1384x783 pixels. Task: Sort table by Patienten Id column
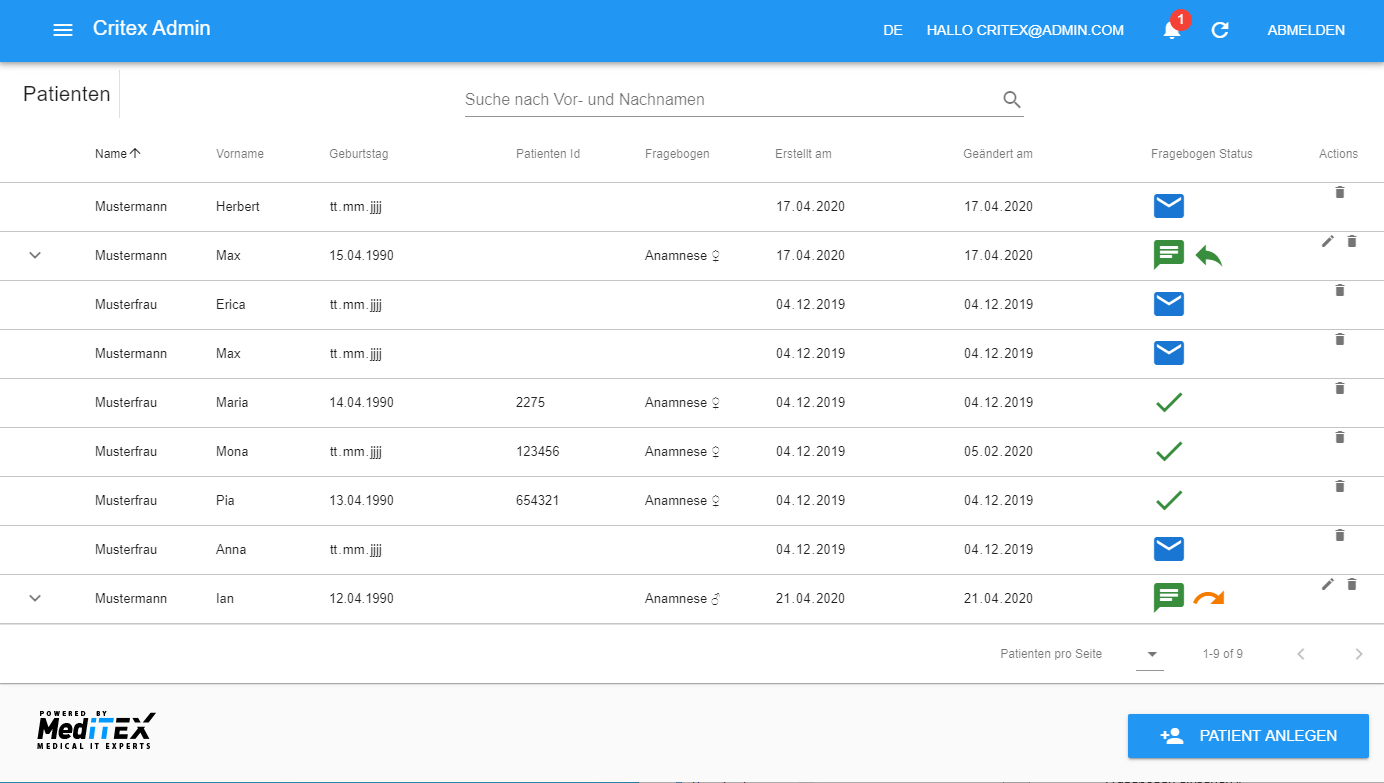click(x=548, y=154)
